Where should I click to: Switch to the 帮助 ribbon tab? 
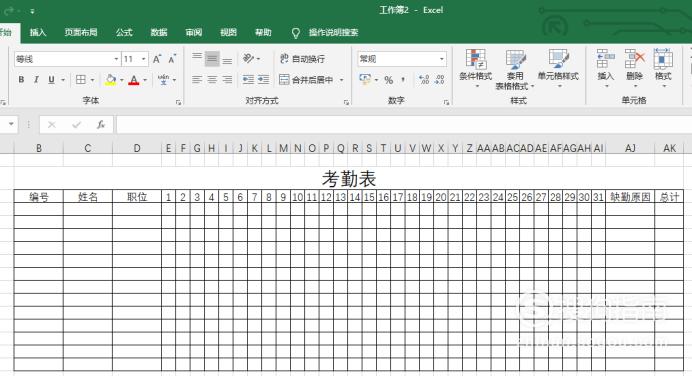click(263, 32)
